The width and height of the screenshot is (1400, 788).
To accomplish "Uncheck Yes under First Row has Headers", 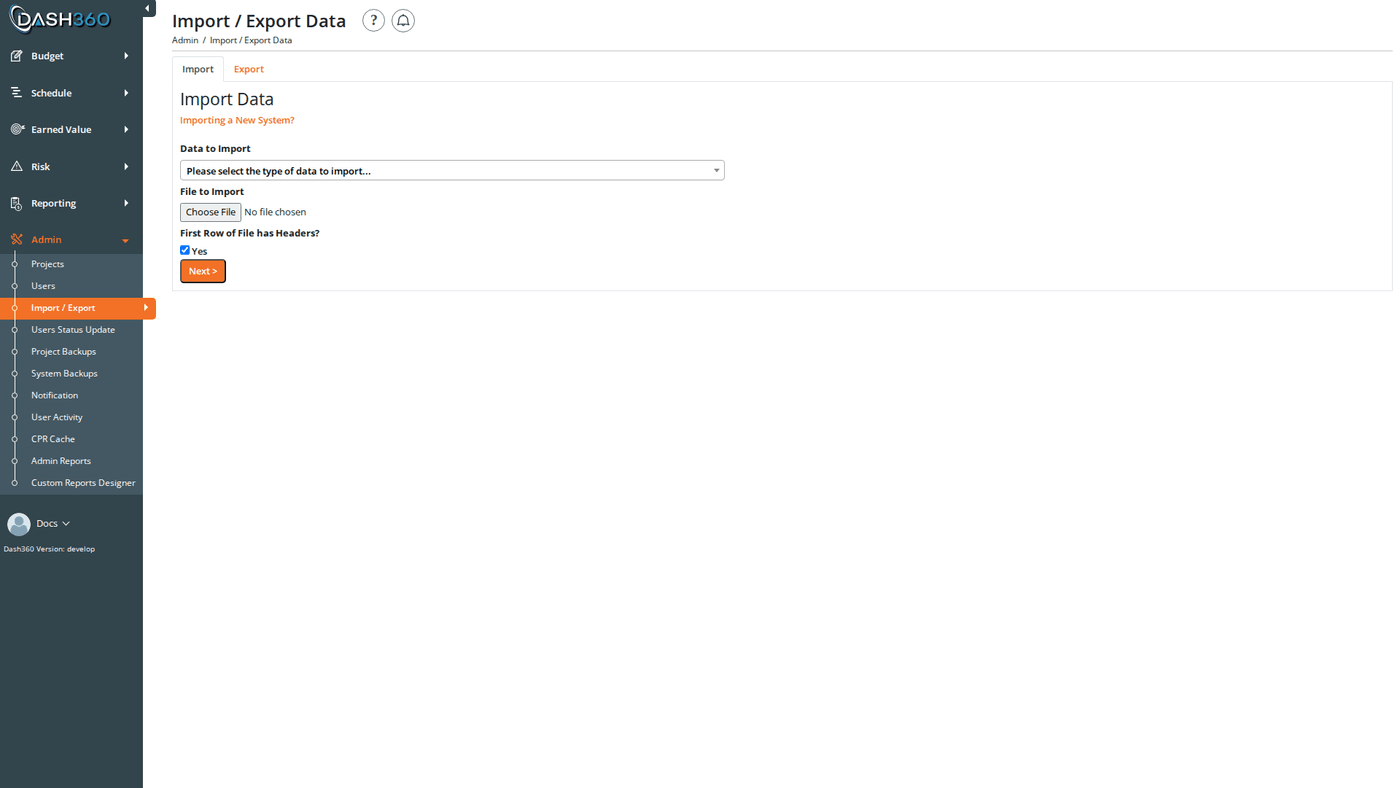I will tap(184, 249).
